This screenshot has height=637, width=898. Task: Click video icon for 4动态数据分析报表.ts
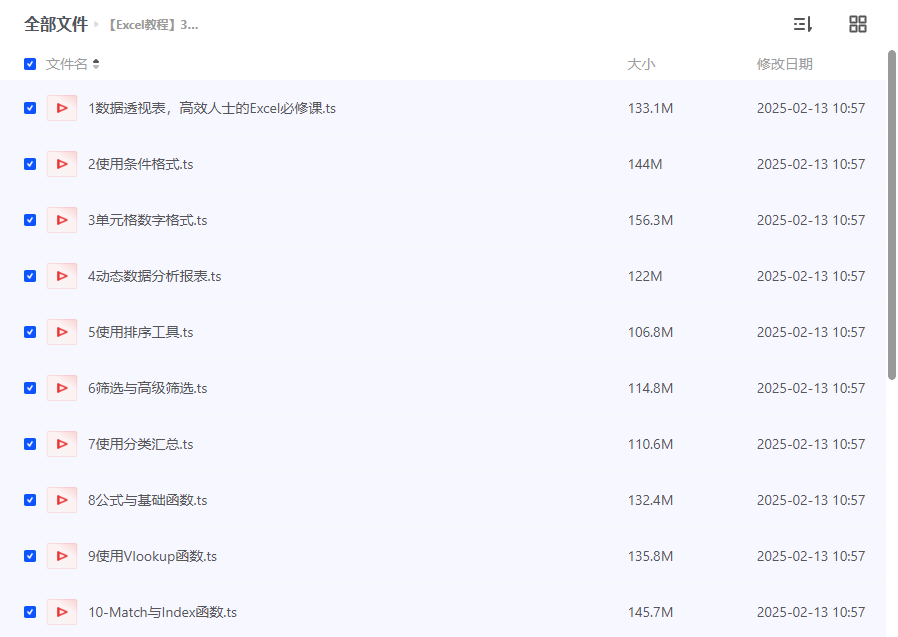[62, 276]
